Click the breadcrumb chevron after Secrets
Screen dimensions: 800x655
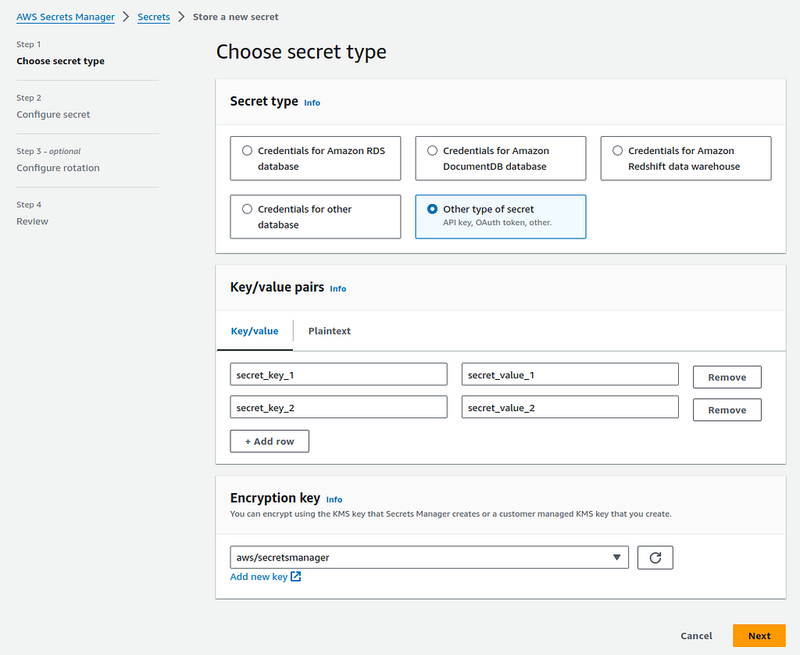[x=181, y=17]
